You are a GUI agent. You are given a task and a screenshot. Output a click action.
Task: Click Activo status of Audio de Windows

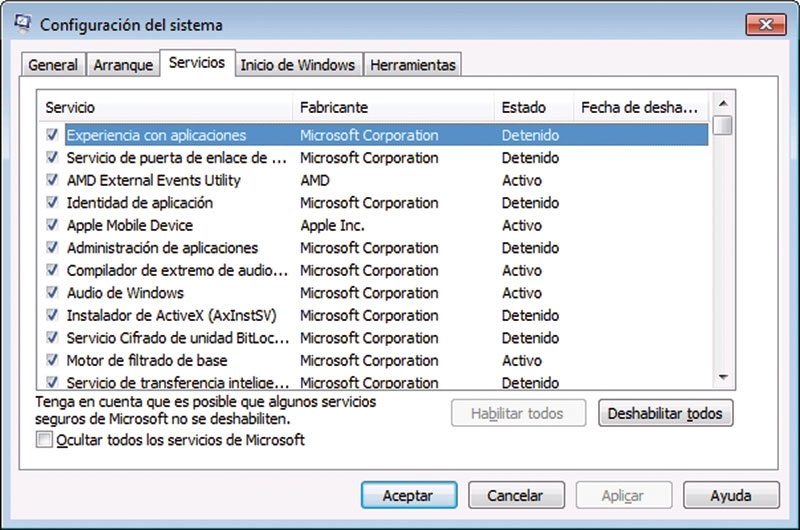521,293
